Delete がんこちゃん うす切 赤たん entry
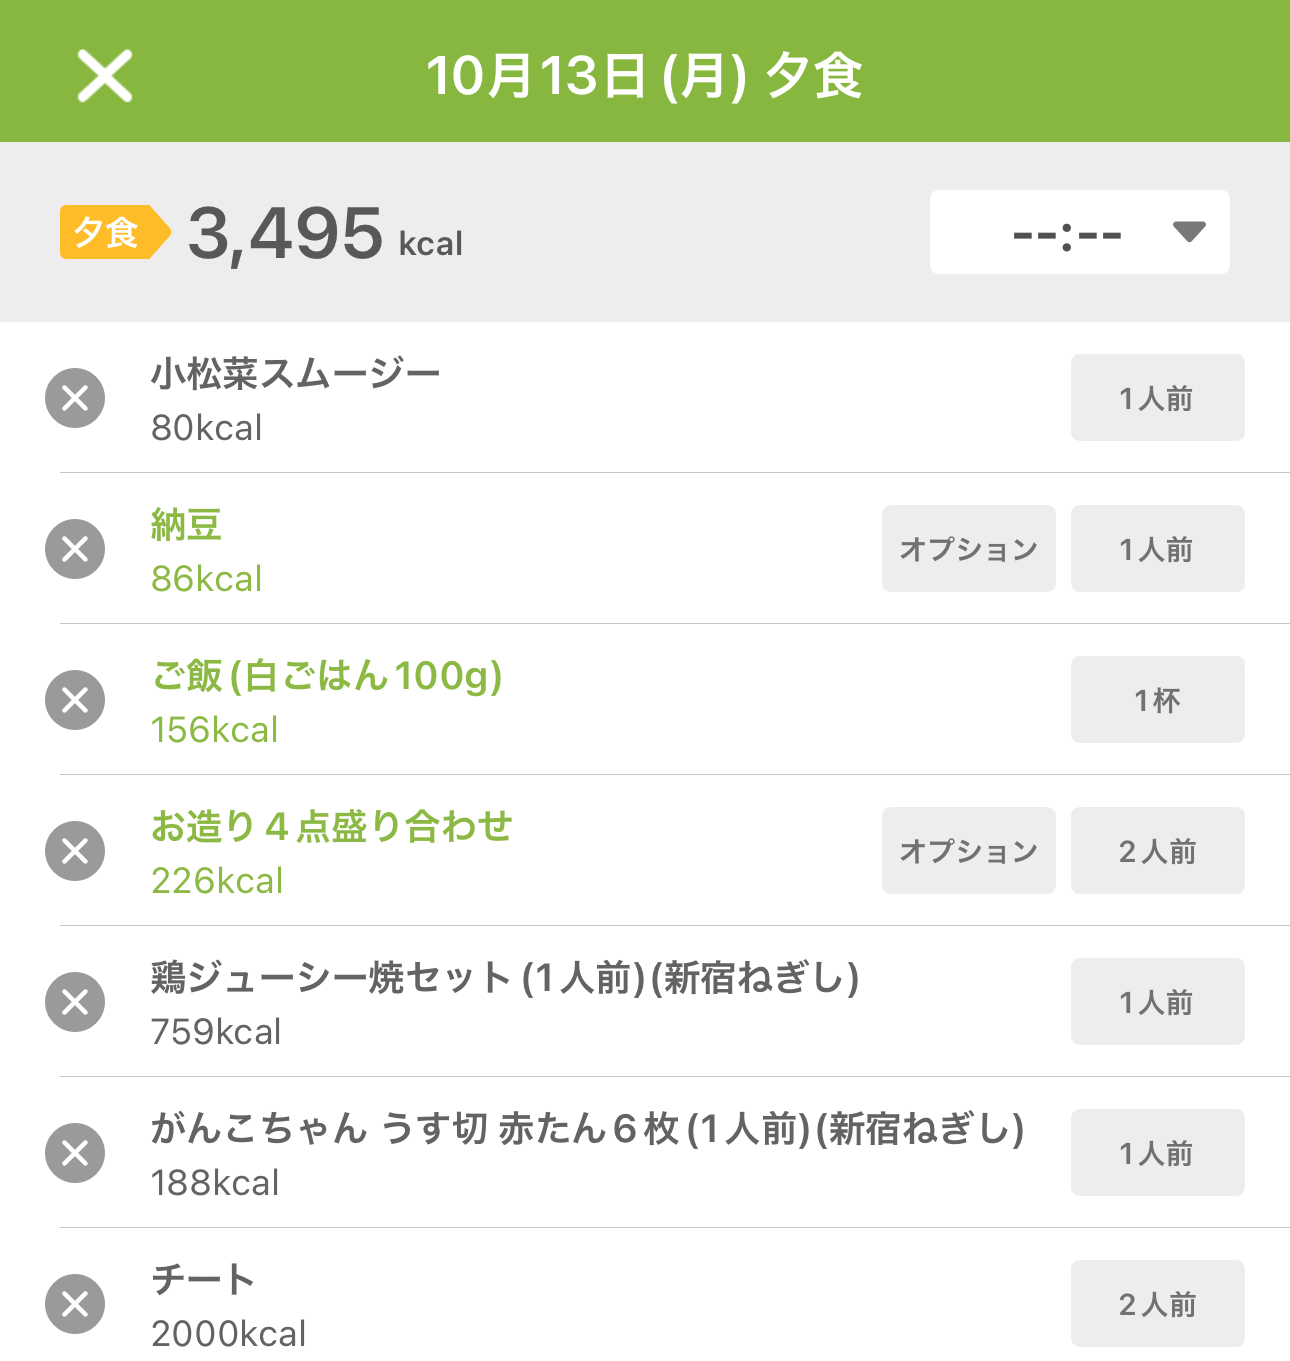This screenshot has width=1290, height=1361. click(75, 1153)
